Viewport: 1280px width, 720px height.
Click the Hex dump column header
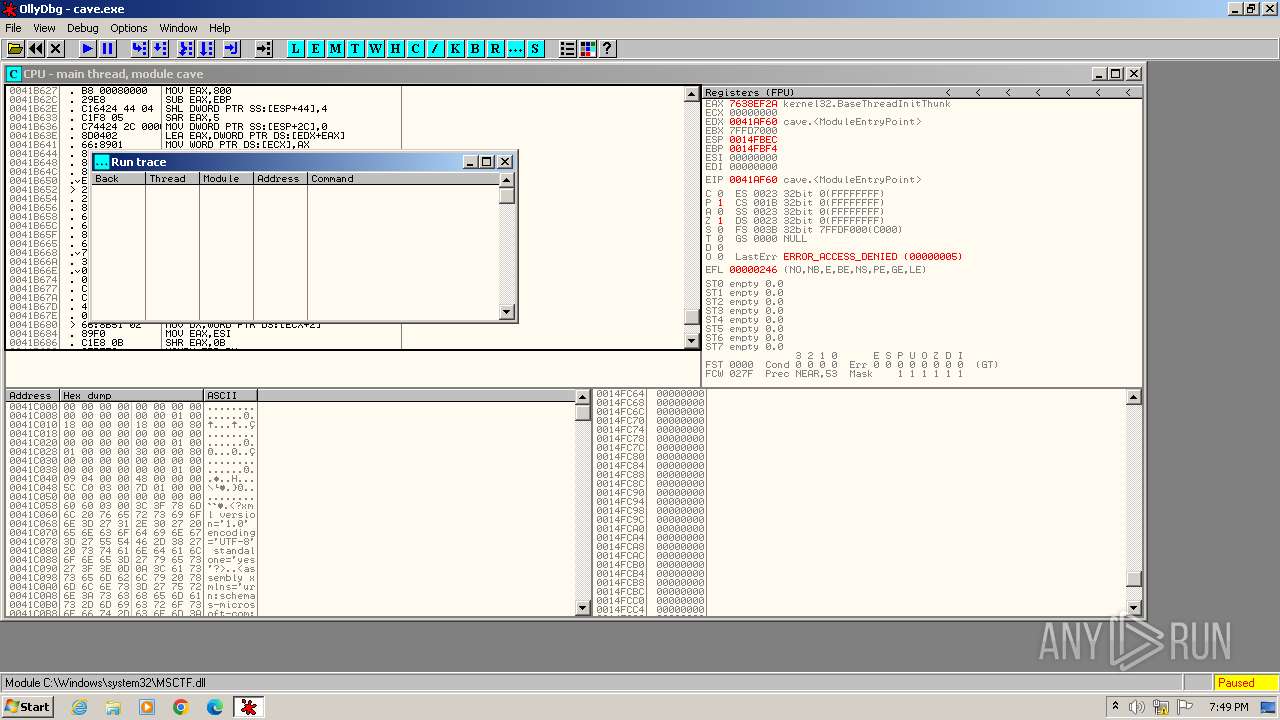tap(132, 396)
